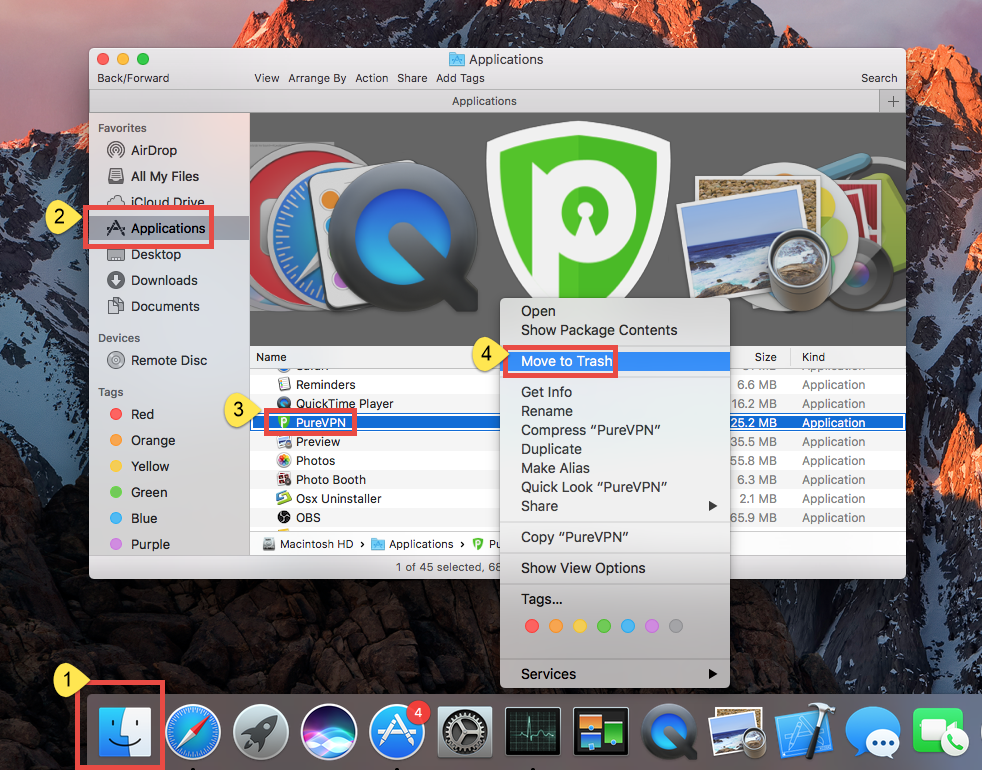
Task: Click the Back navigation button
Action: tap(110, 77)
